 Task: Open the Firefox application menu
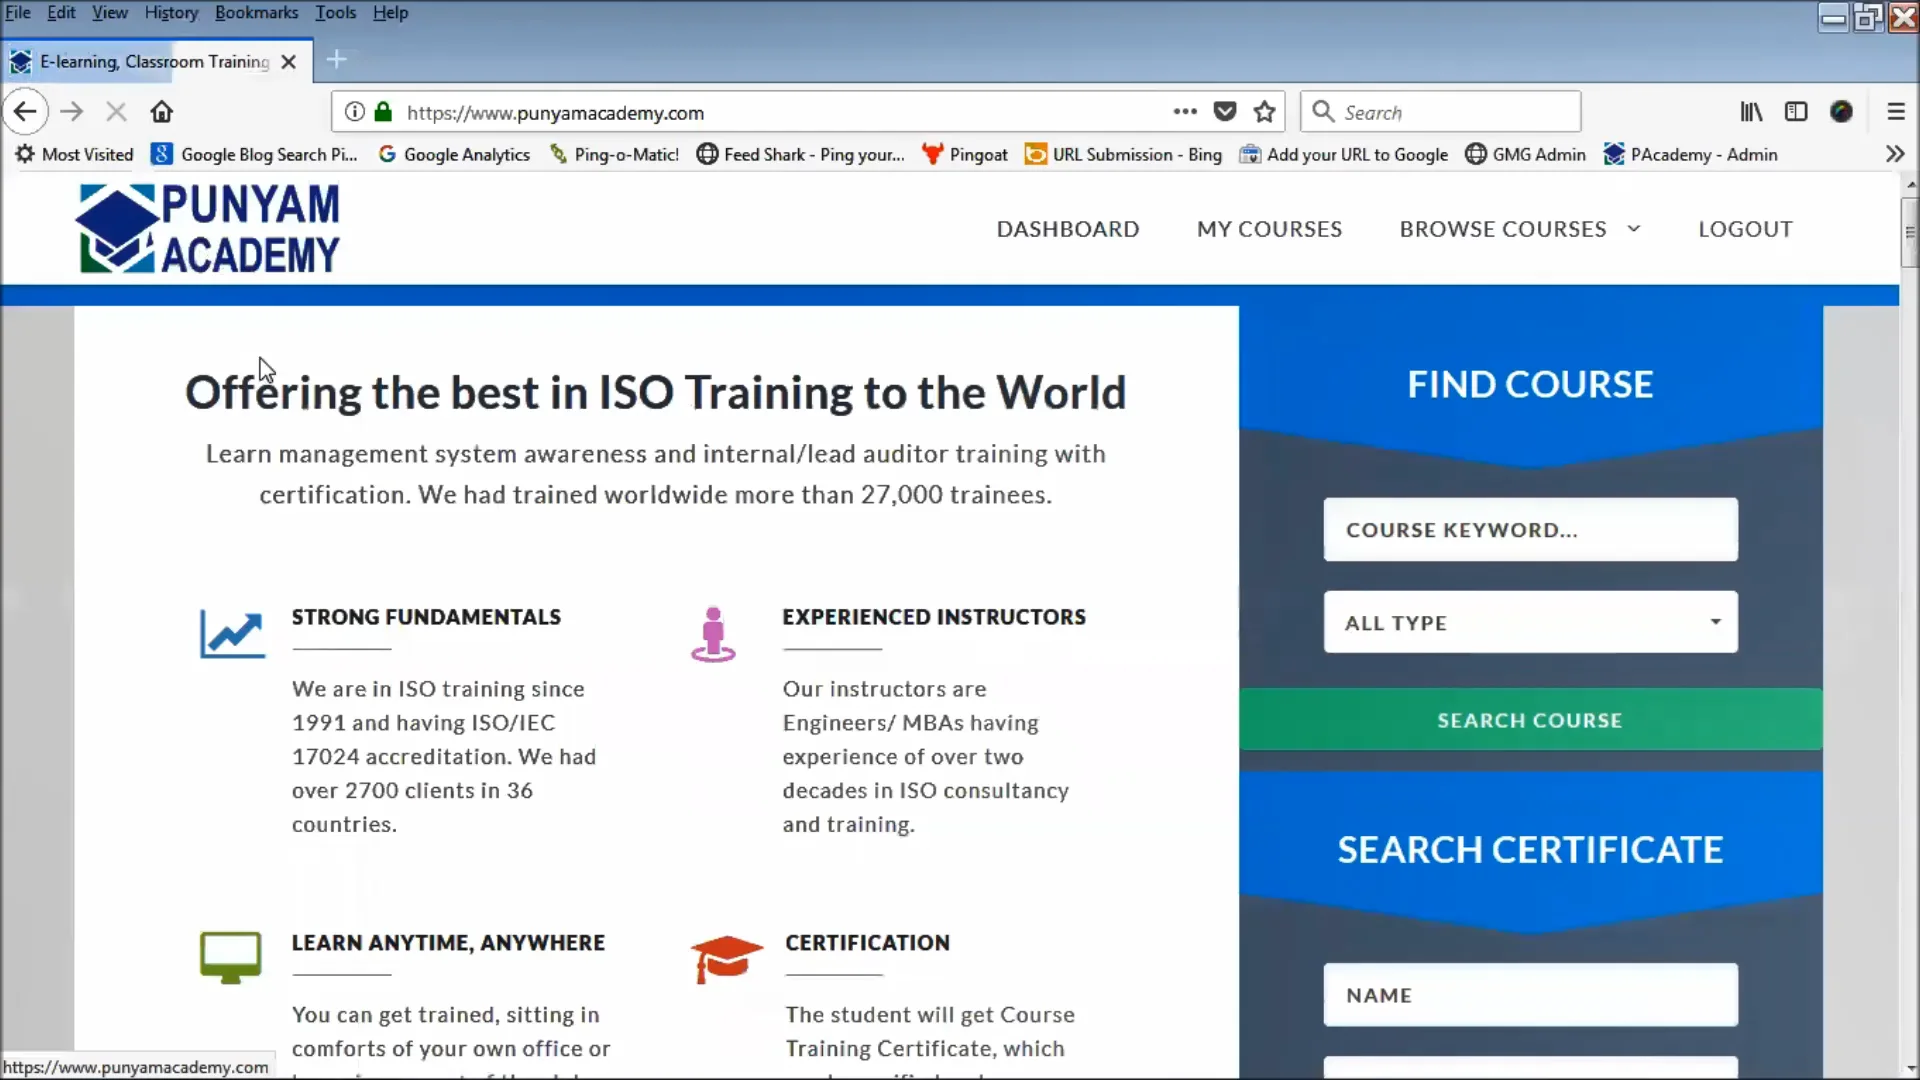[x=1895, y=111]
